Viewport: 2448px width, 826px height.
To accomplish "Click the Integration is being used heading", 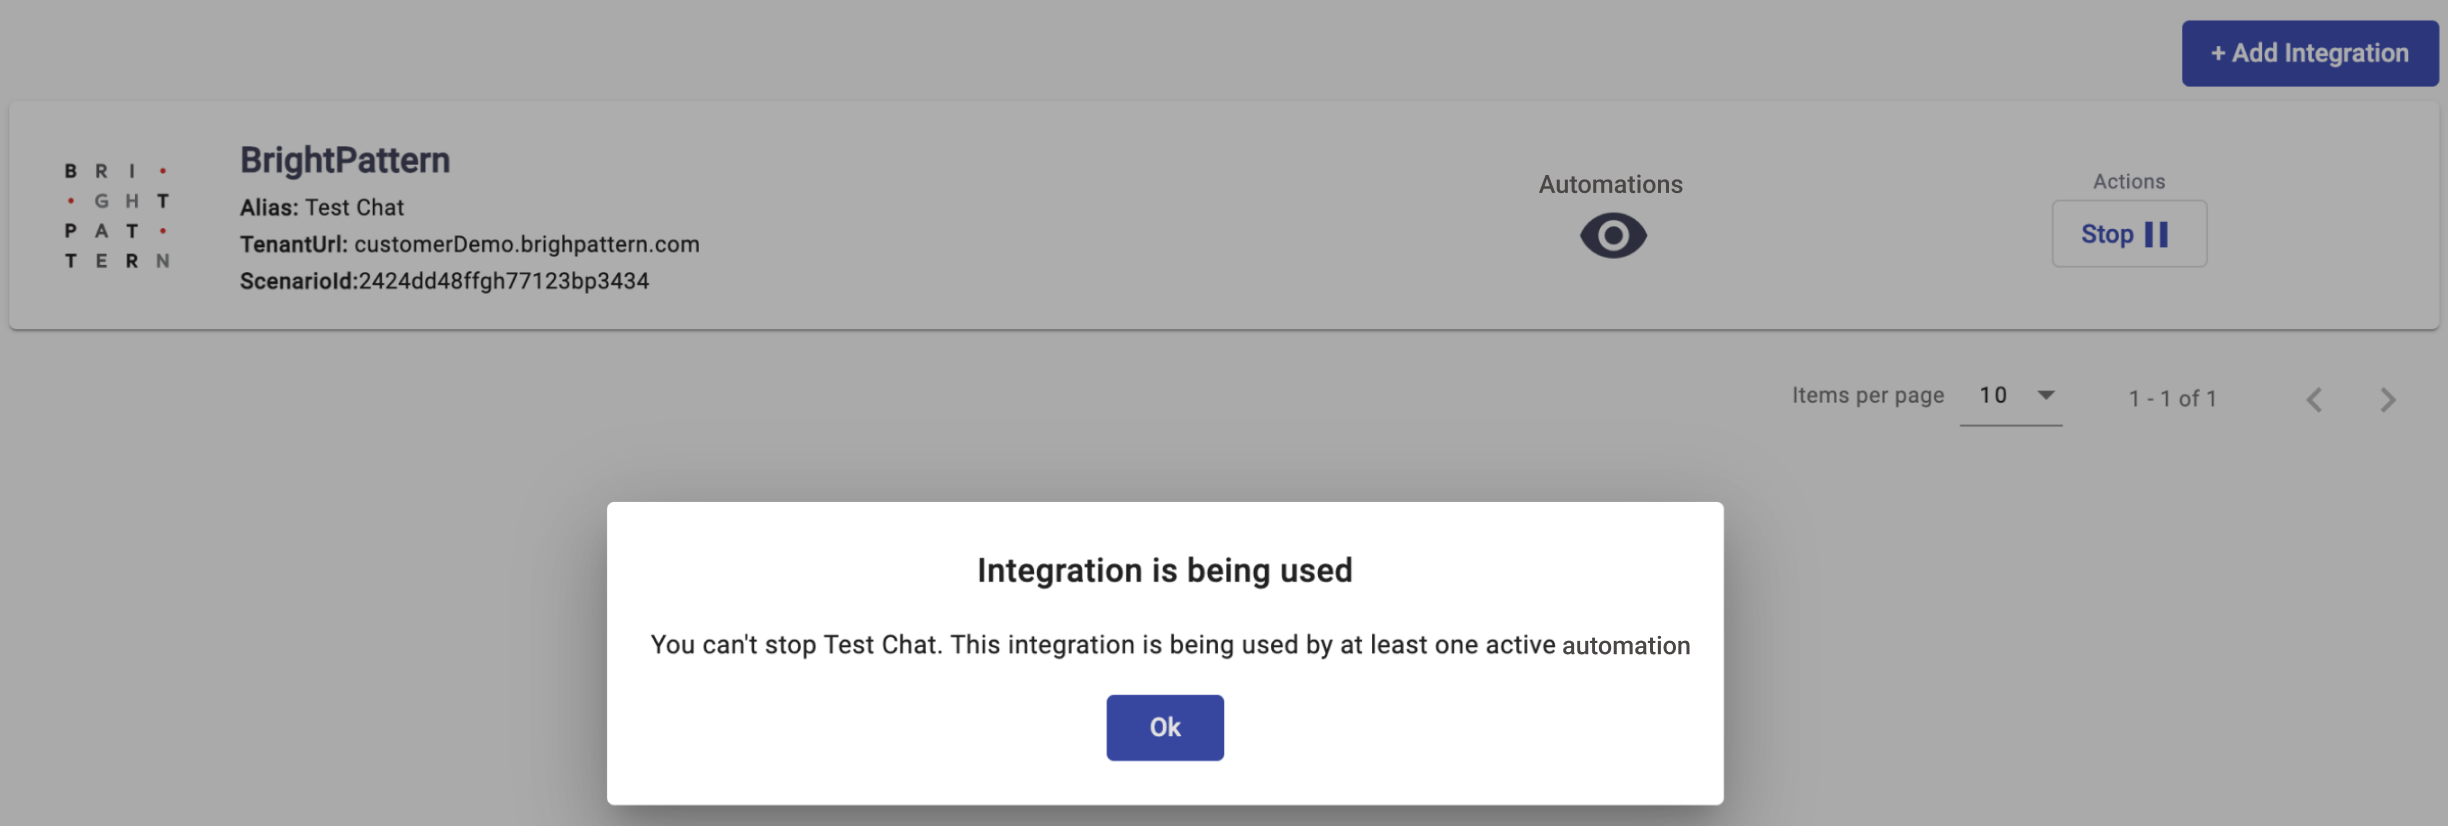I will (x=1165, y=570).
